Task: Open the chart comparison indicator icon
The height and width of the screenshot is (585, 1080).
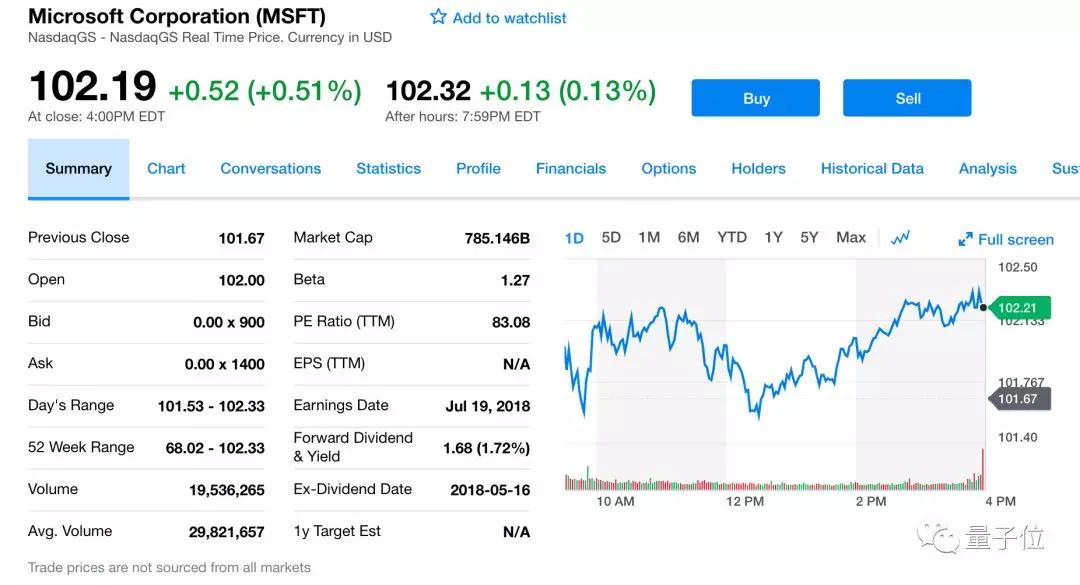Action: [x=900, y=238]
